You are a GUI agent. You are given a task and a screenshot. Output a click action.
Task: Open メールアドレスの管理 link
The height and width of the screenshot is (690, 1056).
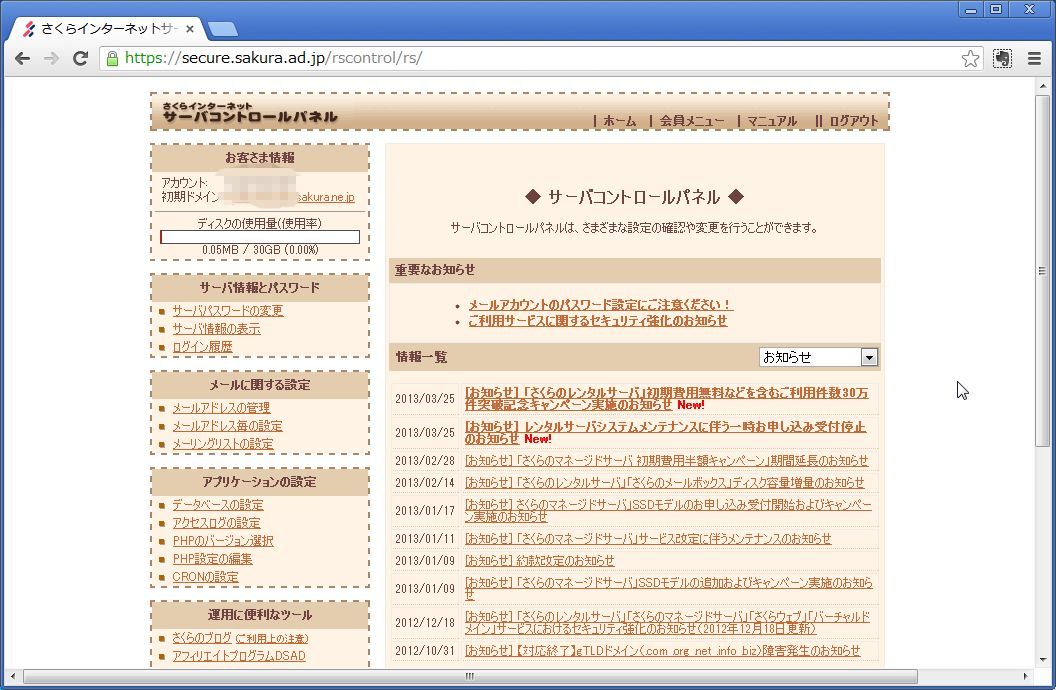221,408
